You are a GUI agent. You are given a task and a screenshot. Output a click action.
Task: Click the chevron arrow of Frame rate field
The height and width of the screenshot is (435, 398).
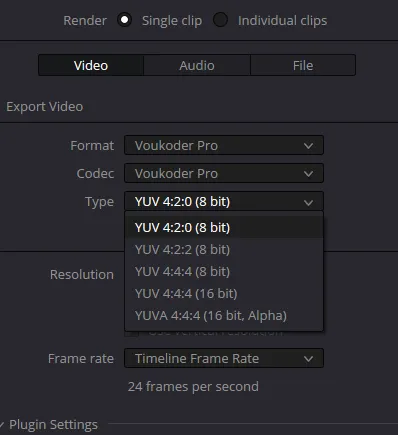(308, 359)
